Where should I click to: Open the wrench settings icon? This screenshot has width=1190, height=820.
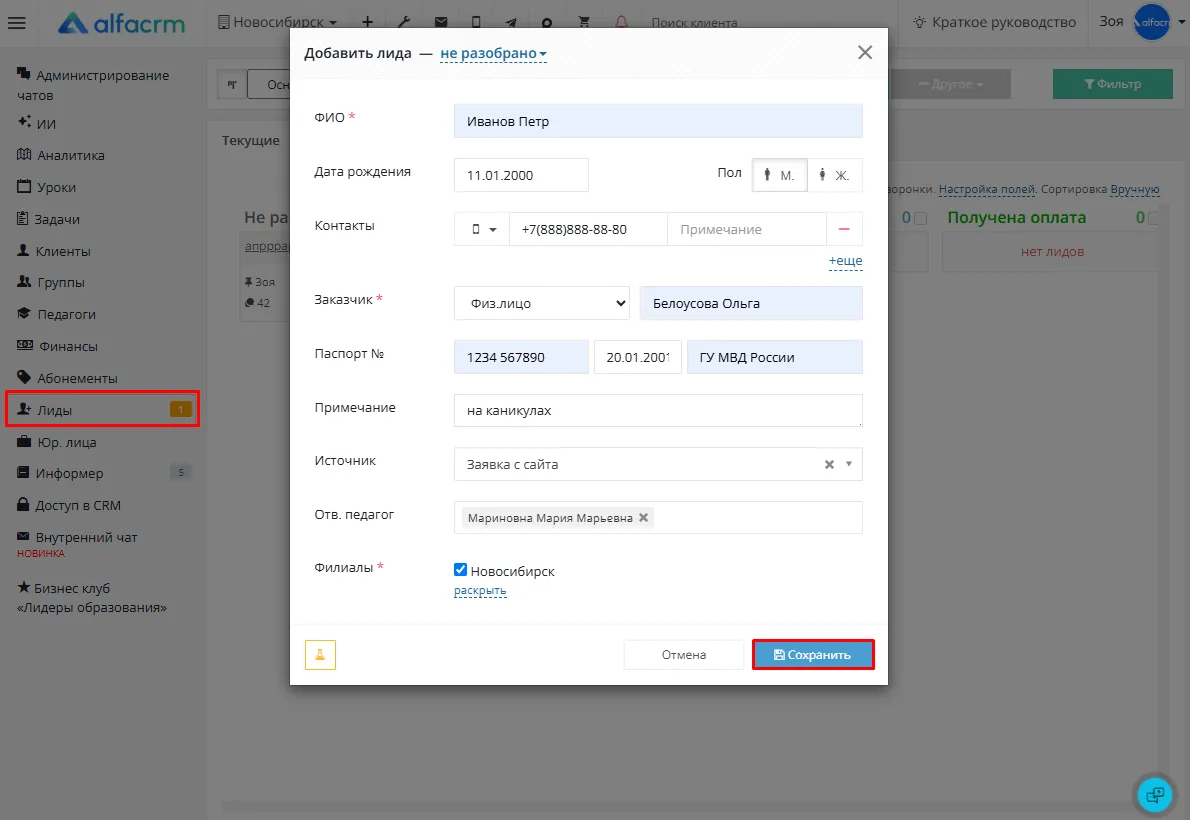tap(404, 22)
